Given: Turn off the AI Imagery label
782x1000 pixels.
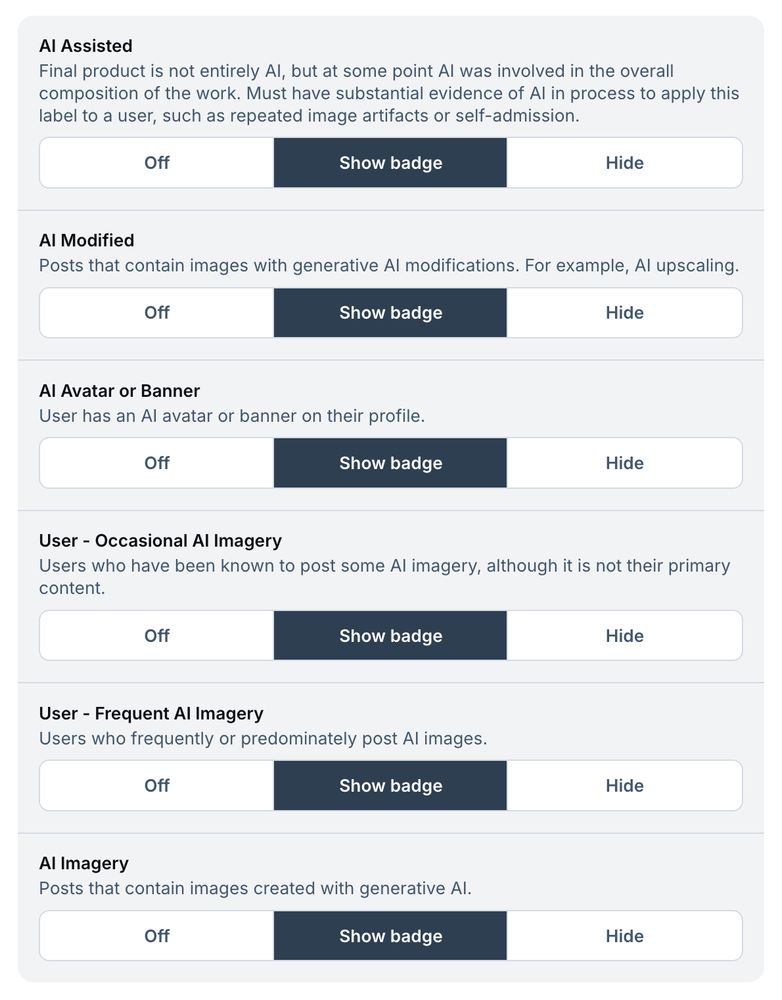Looking at the screenshot, I should point(156,935).
